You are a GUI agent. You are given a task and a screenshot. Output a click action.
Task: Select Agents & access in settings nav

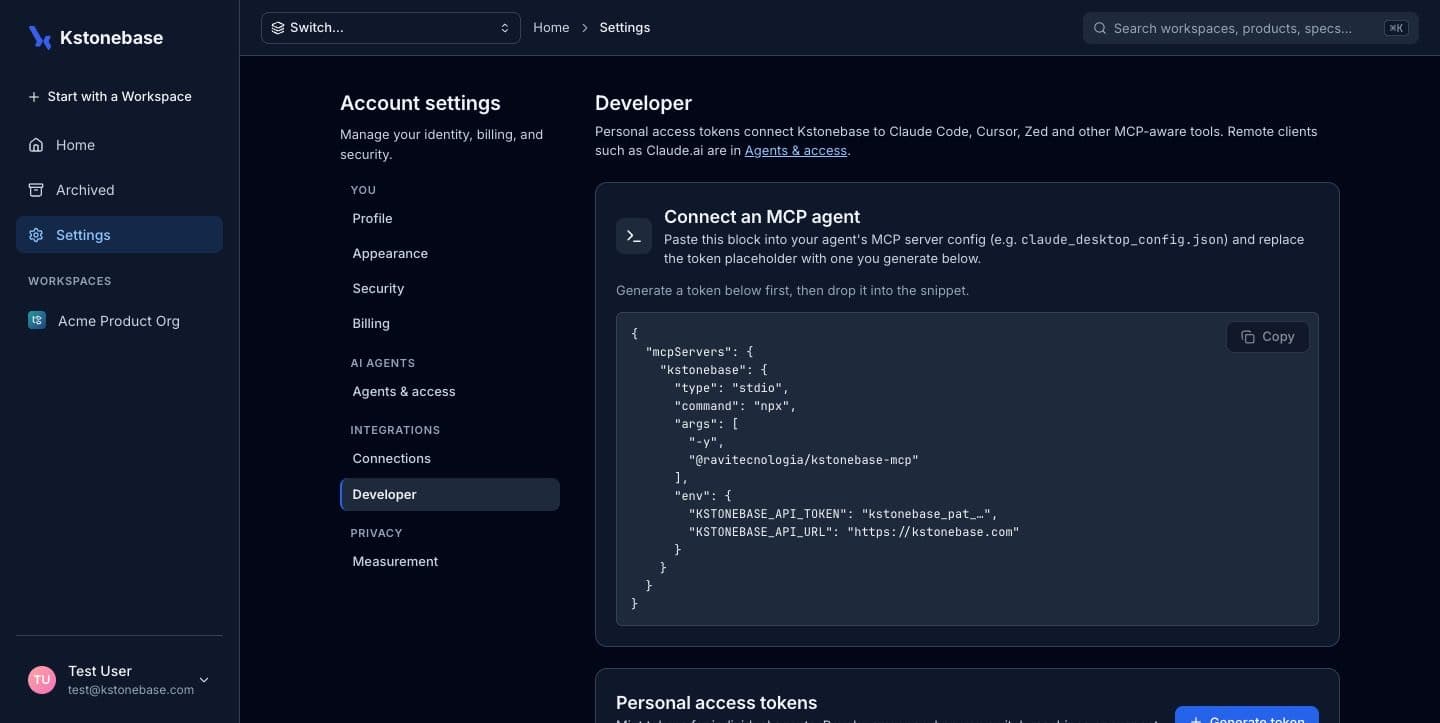(450, 391)
